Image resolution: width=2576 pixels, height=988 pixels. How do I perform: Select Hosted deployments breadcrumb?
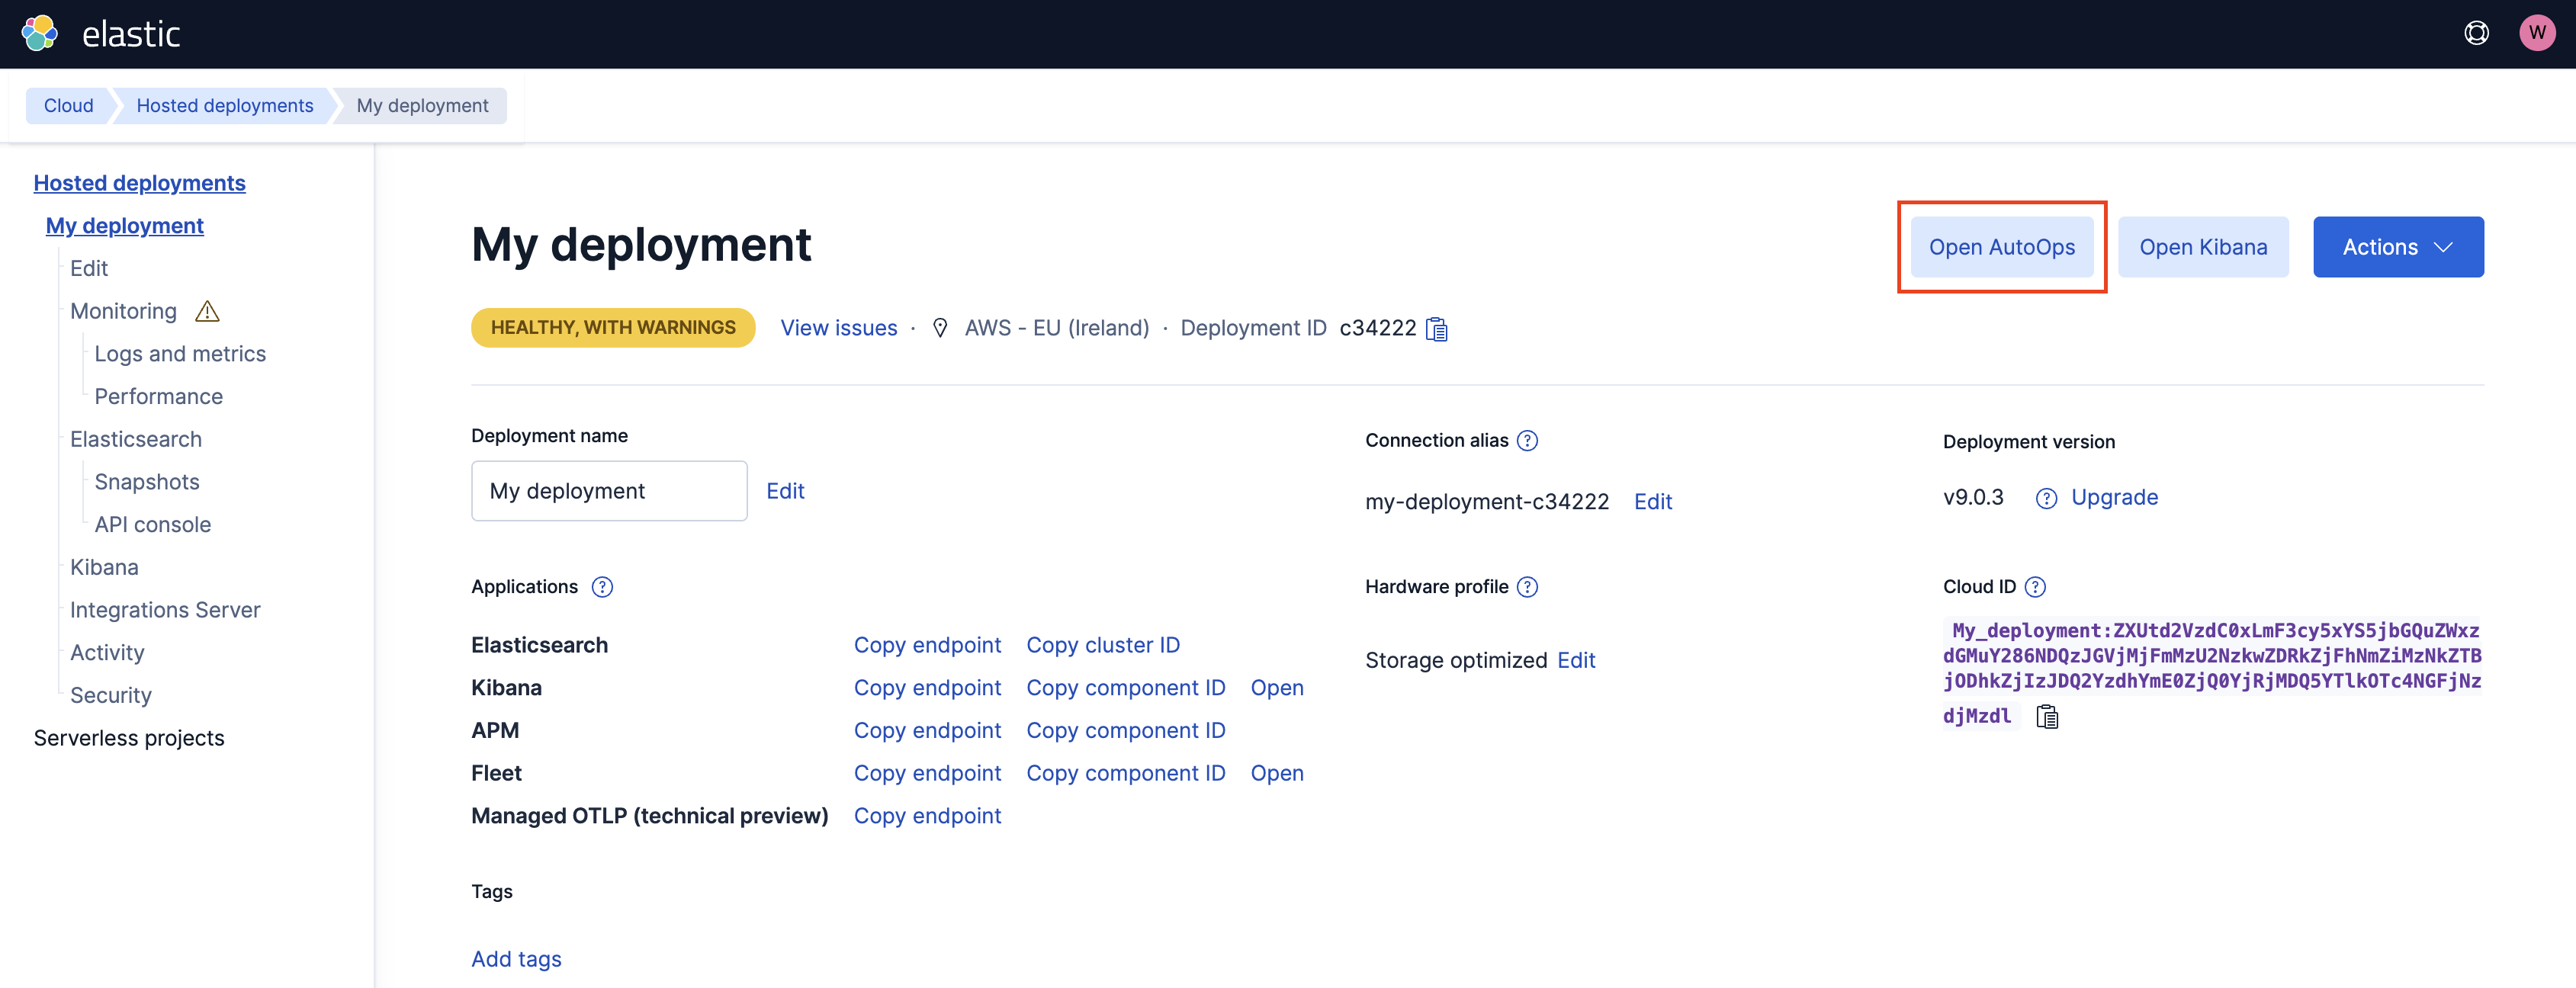[224, 105]
